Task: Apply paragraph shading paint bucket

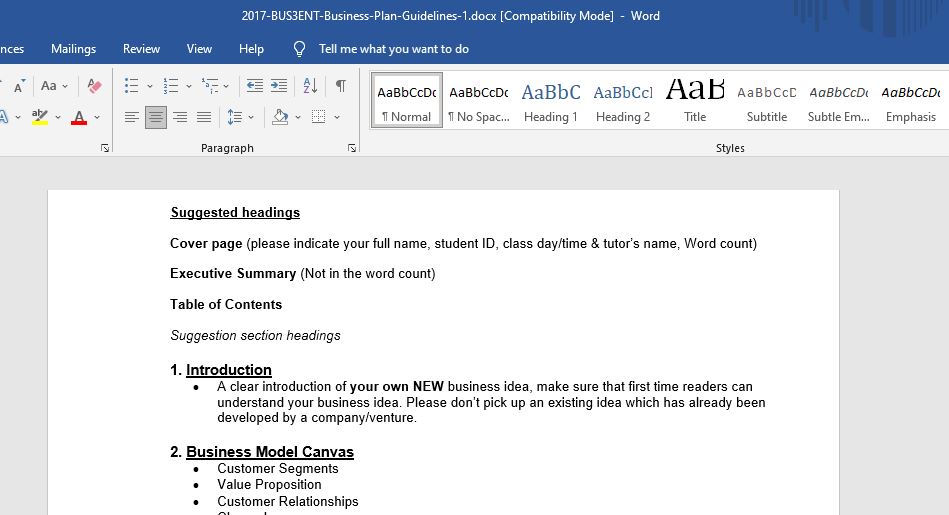Action: pos(280,117)
